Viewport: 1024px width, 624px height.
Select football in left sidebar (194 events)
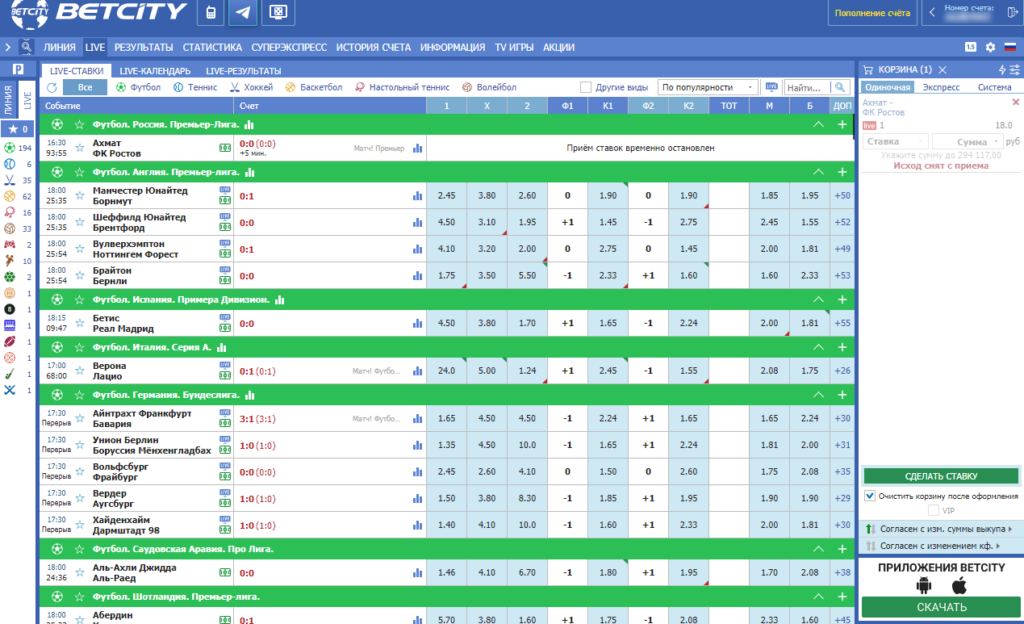pyautogui.click(x=10, y=148)
